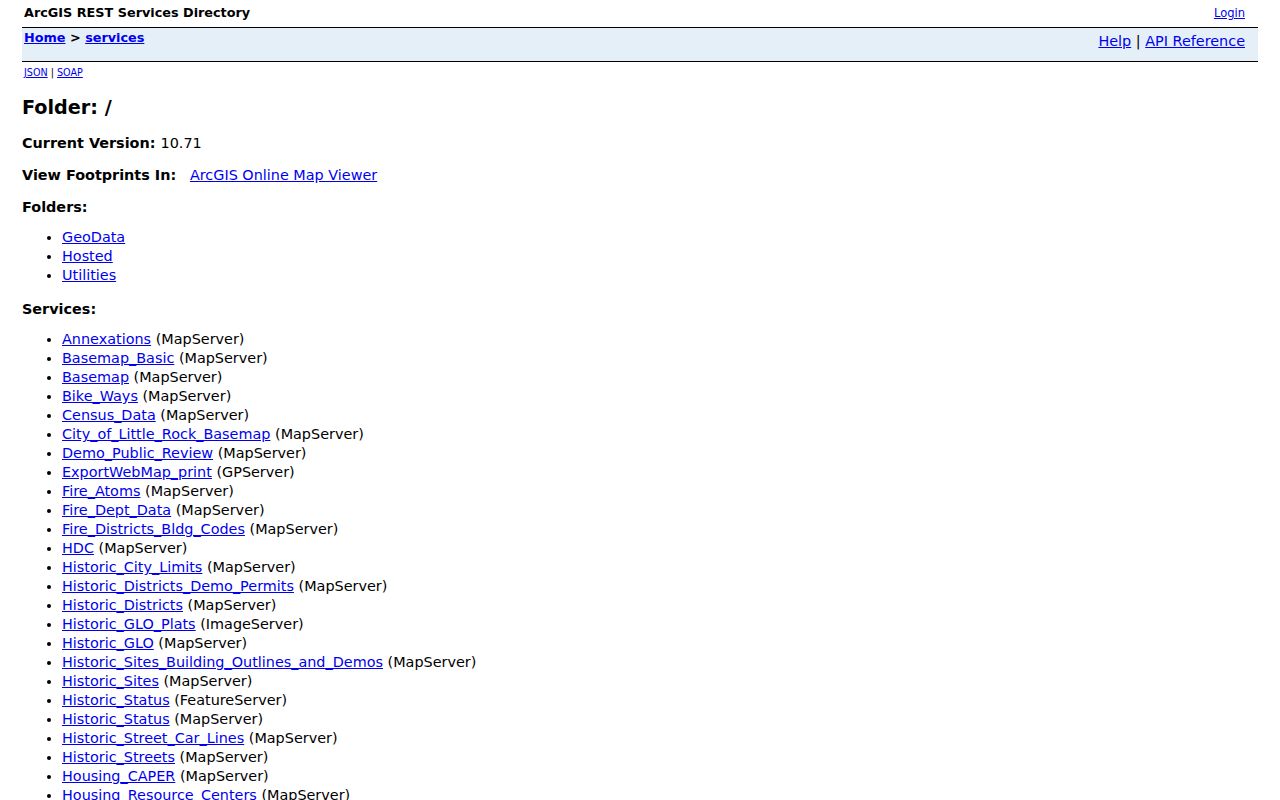Open the Bike_Ways service
This screenshot has height=800, width=1280.
coord(100,396)
